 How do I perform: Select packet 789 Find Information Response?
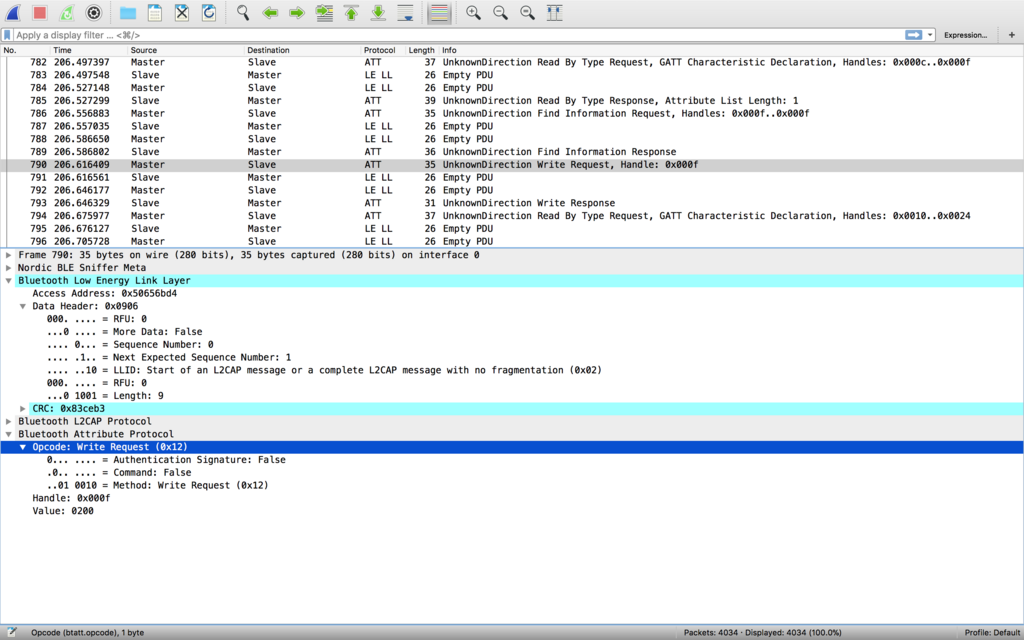512,152
